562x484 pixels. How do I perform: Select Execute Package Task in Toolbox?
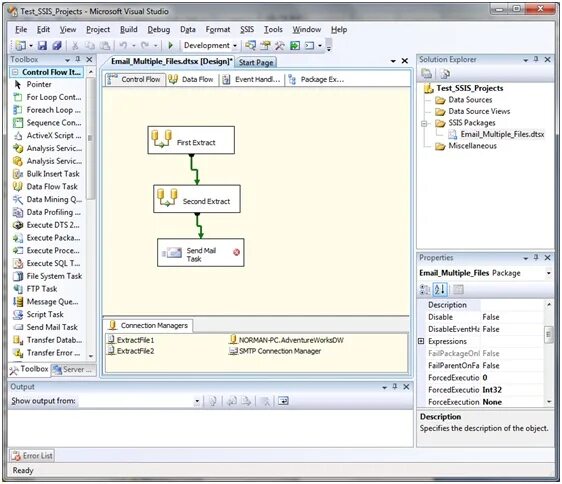(x=47, y=238)
